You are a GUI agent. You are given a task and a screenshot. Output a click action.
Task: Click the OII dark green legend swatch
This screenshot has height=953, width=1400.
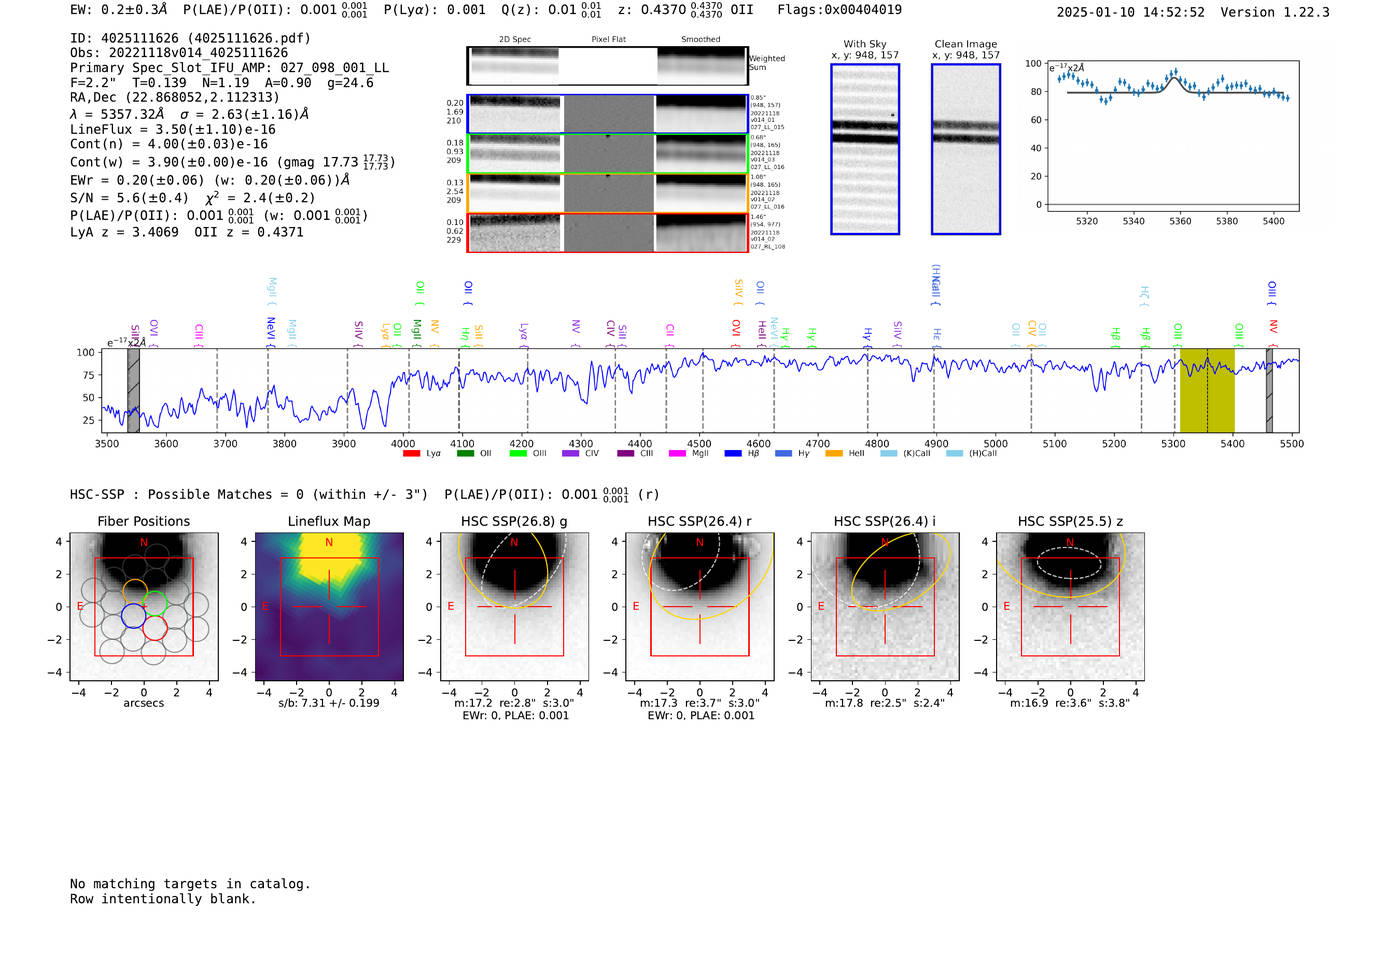(x=464, y=454)
